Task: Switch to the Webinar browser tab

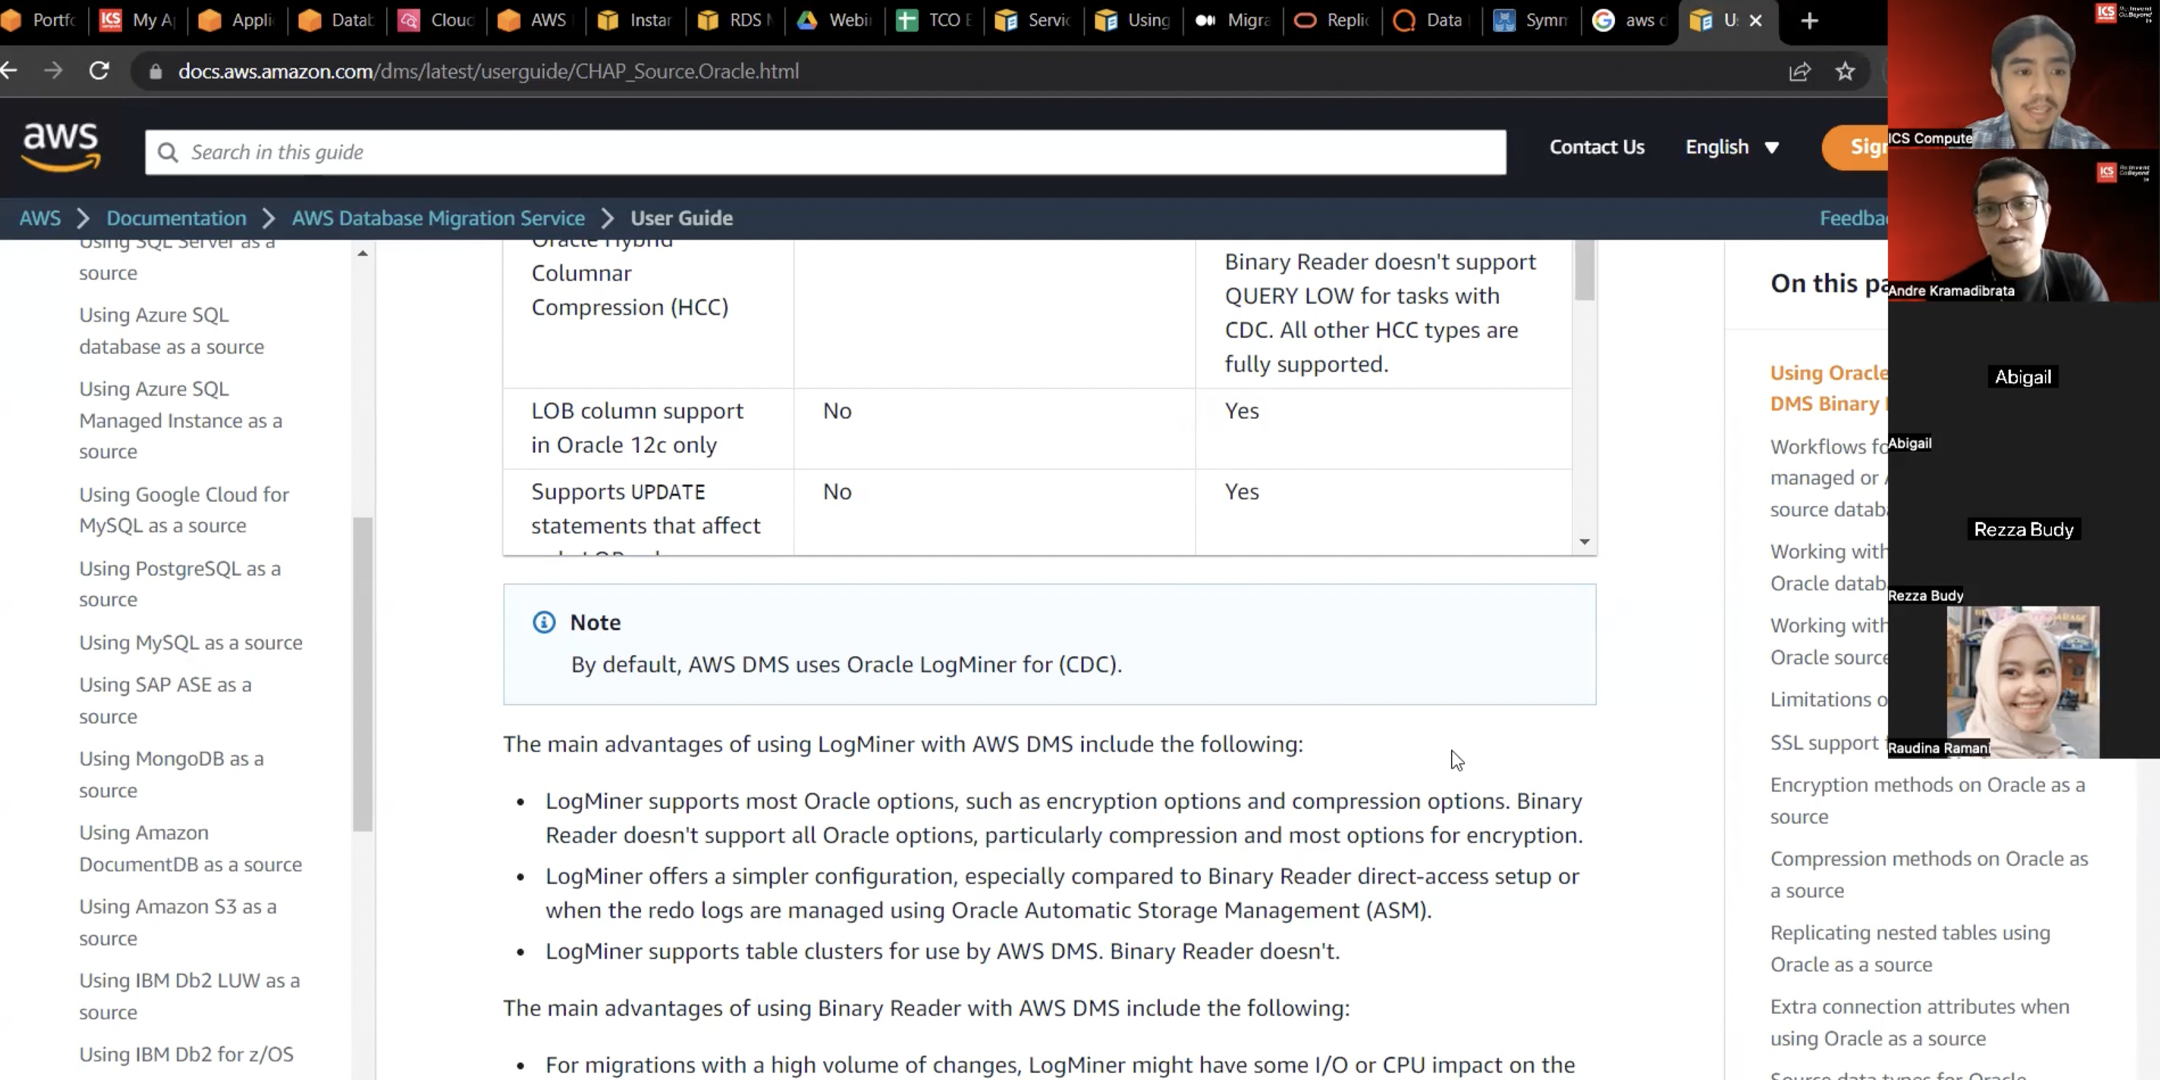Action: tap(835, 20)
